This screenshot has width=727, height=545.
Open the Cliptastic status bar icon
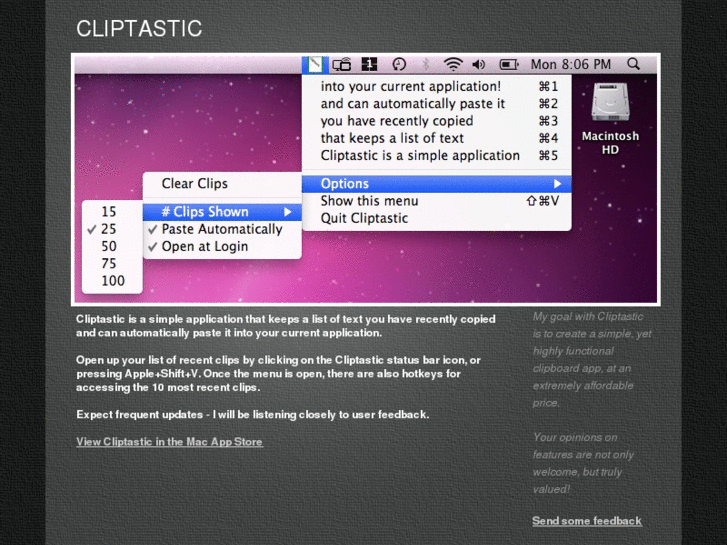(315, 64)
